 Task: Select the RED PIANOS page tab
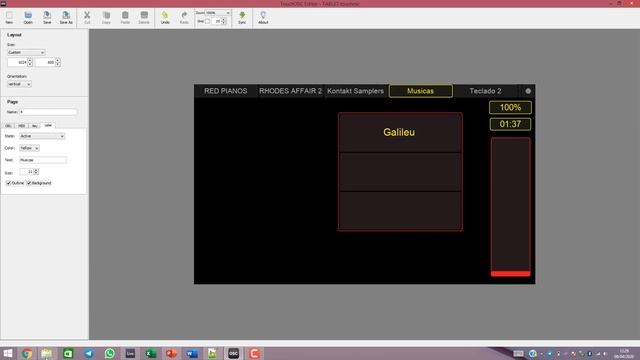pyautogui.click(x=226, y=91)
